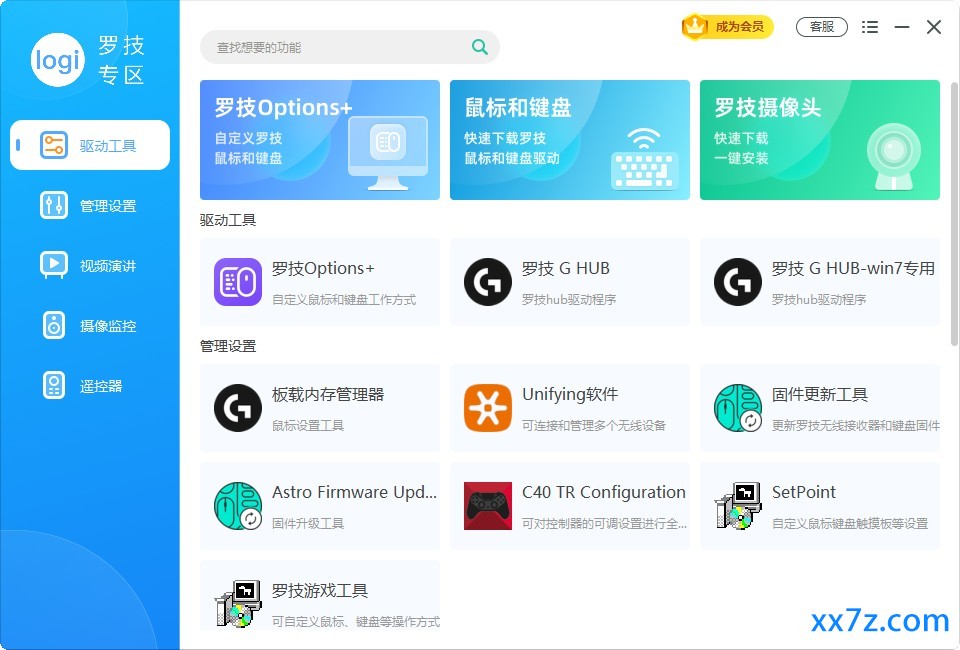Open 板载内存管理器 title
Image resolution: width=960 pixels, height=650 pixels.
(x=328, y=394)
